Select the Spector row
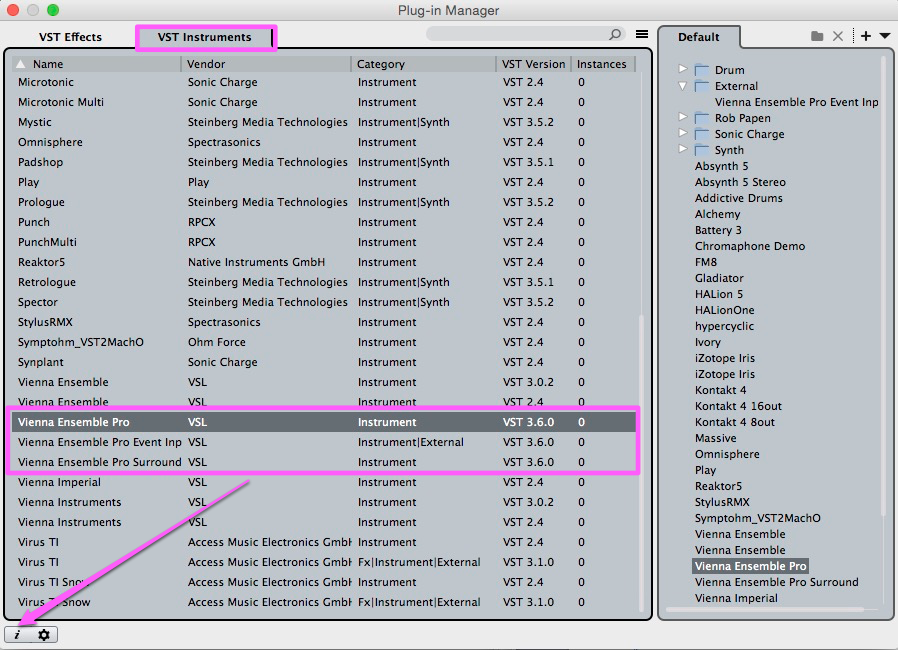The height and width of the screenshot is (650, 898). tap(324, 302)
